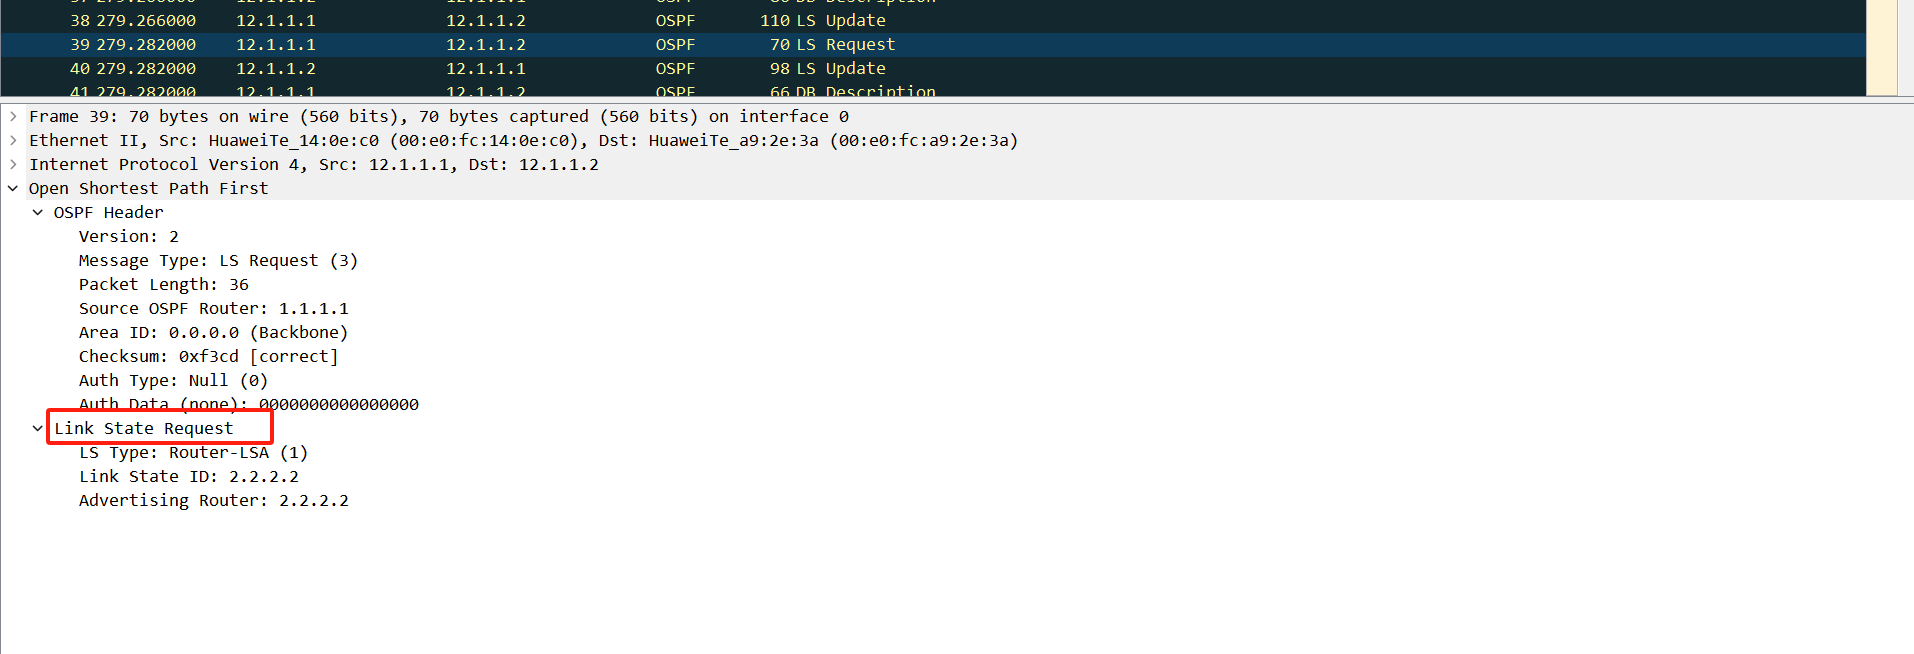Expand the Ethernet II section
This screenshot has height=654, width=1914.
coord(13,140)
